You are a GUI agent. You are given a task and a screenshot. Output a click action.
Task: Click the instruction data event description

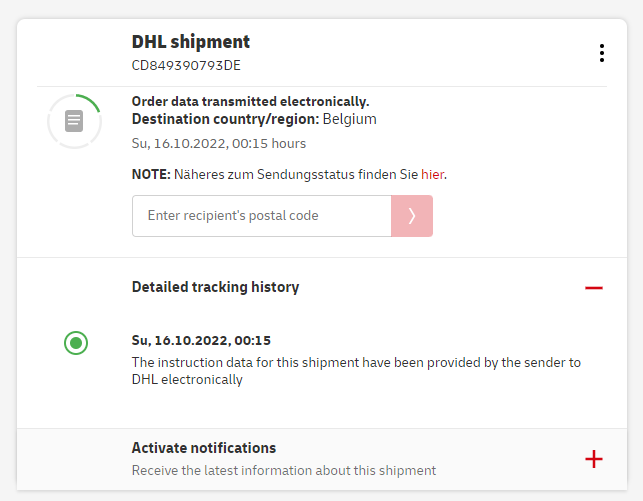click(x=356, y=370)
